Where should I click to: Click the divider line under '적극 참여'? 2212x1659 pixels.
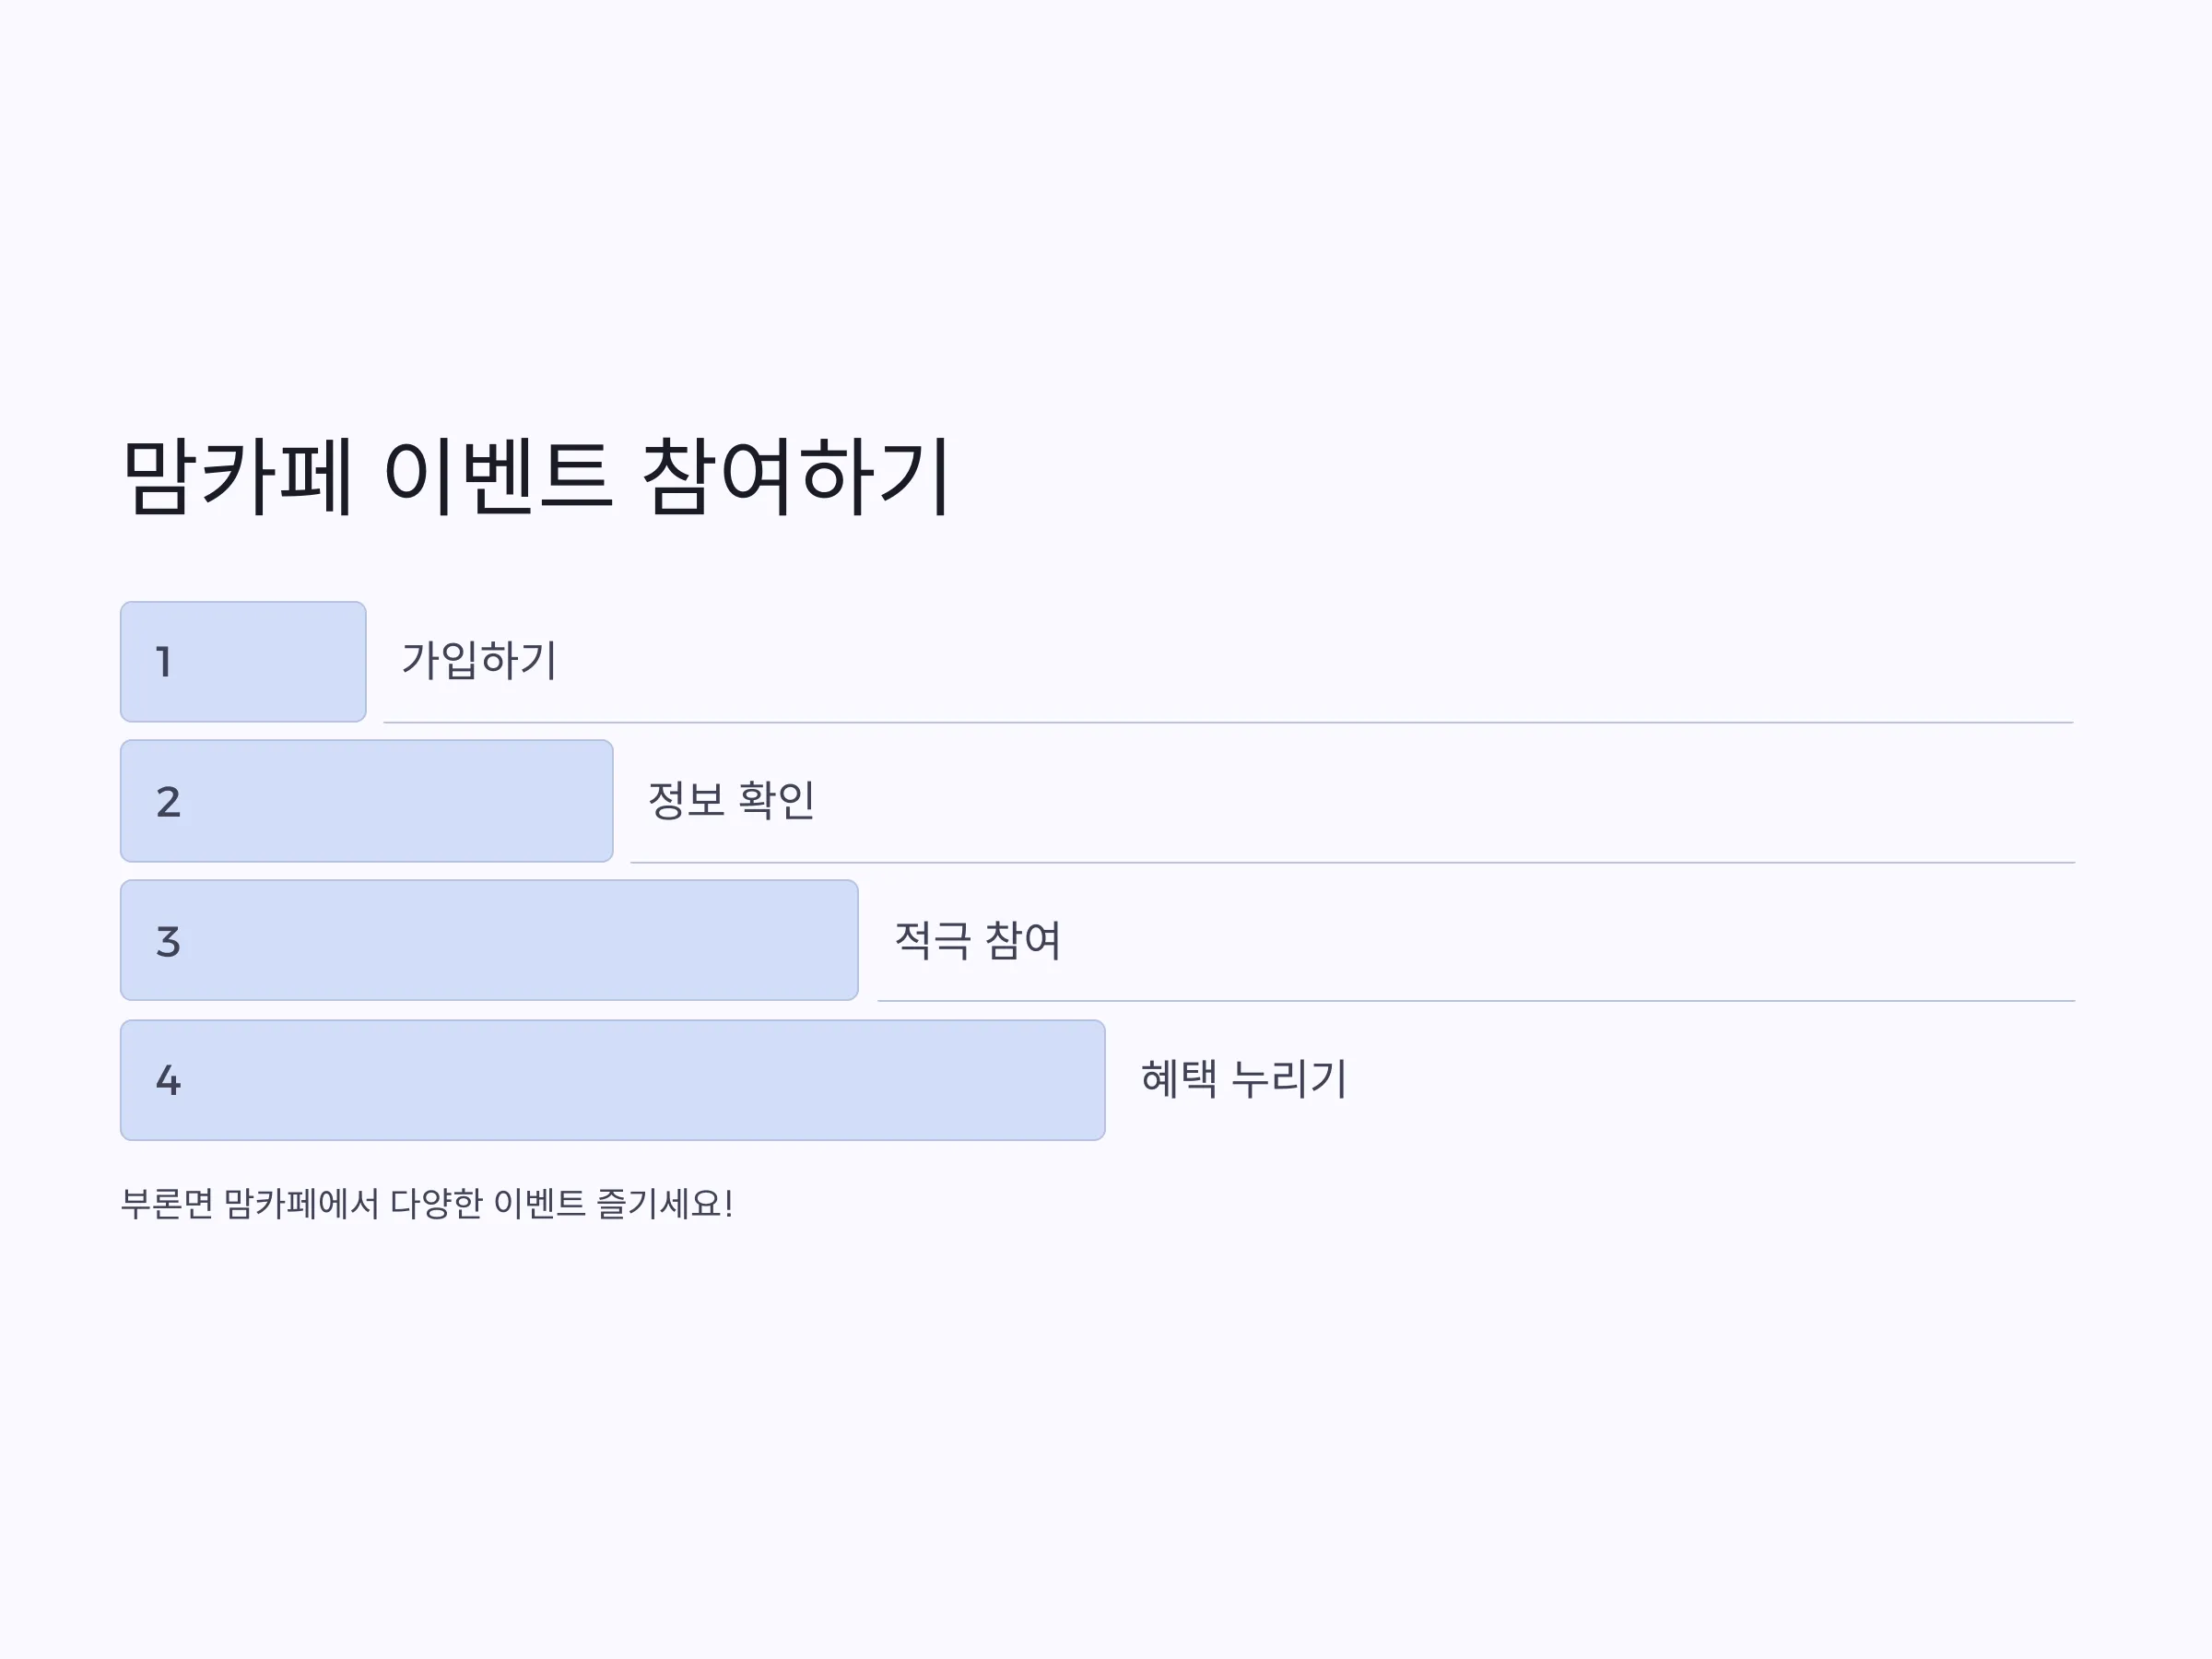click(1476, 1000)
